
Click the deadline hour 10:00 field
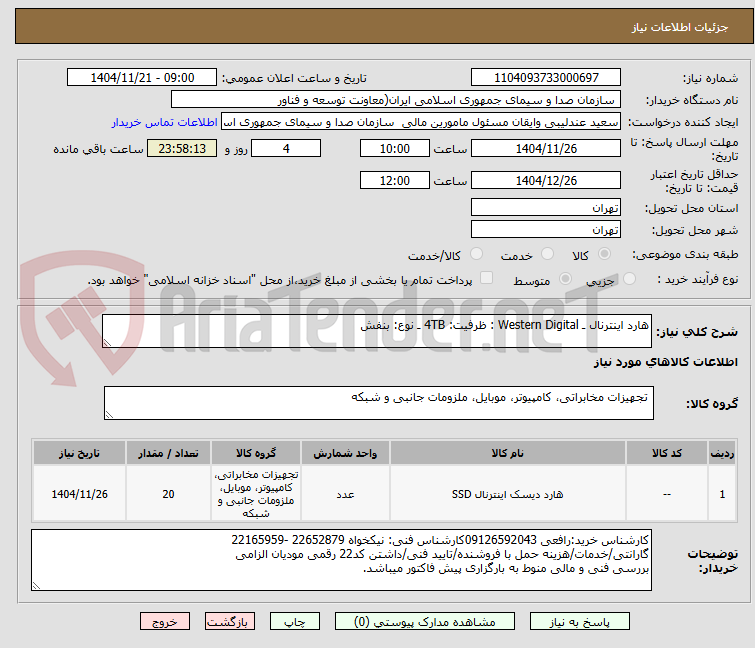[395, 148]
